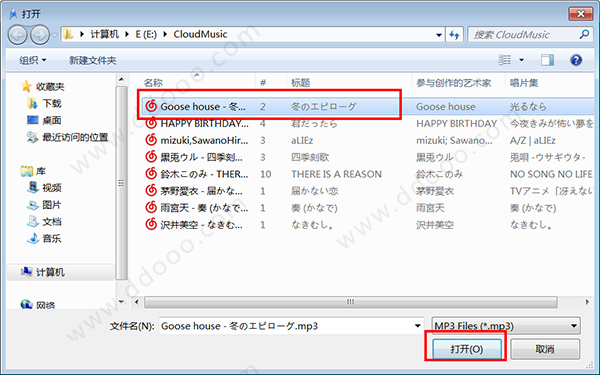Open the view options dropdown arrow
This screenshot has height=375, width=600.
click(x=521, y=60)
